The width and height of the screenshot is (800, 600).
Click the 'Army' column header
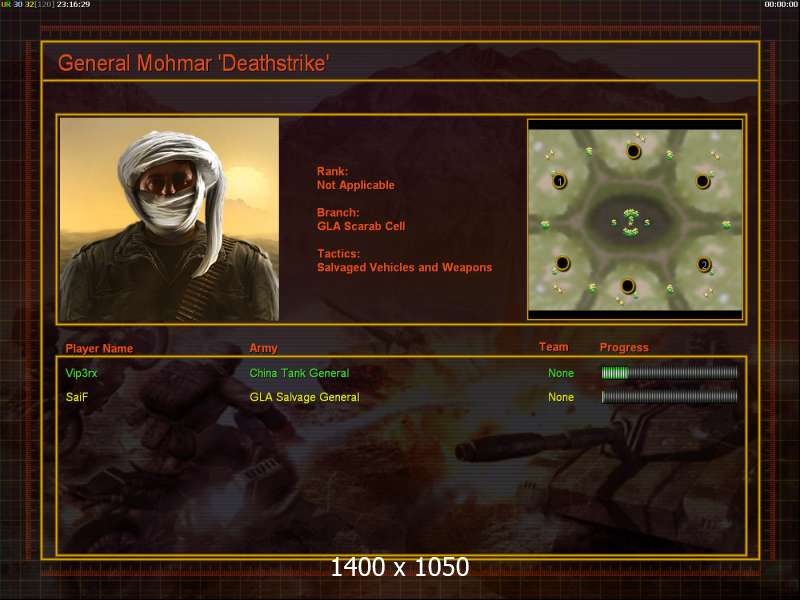(x=263, y=348)
